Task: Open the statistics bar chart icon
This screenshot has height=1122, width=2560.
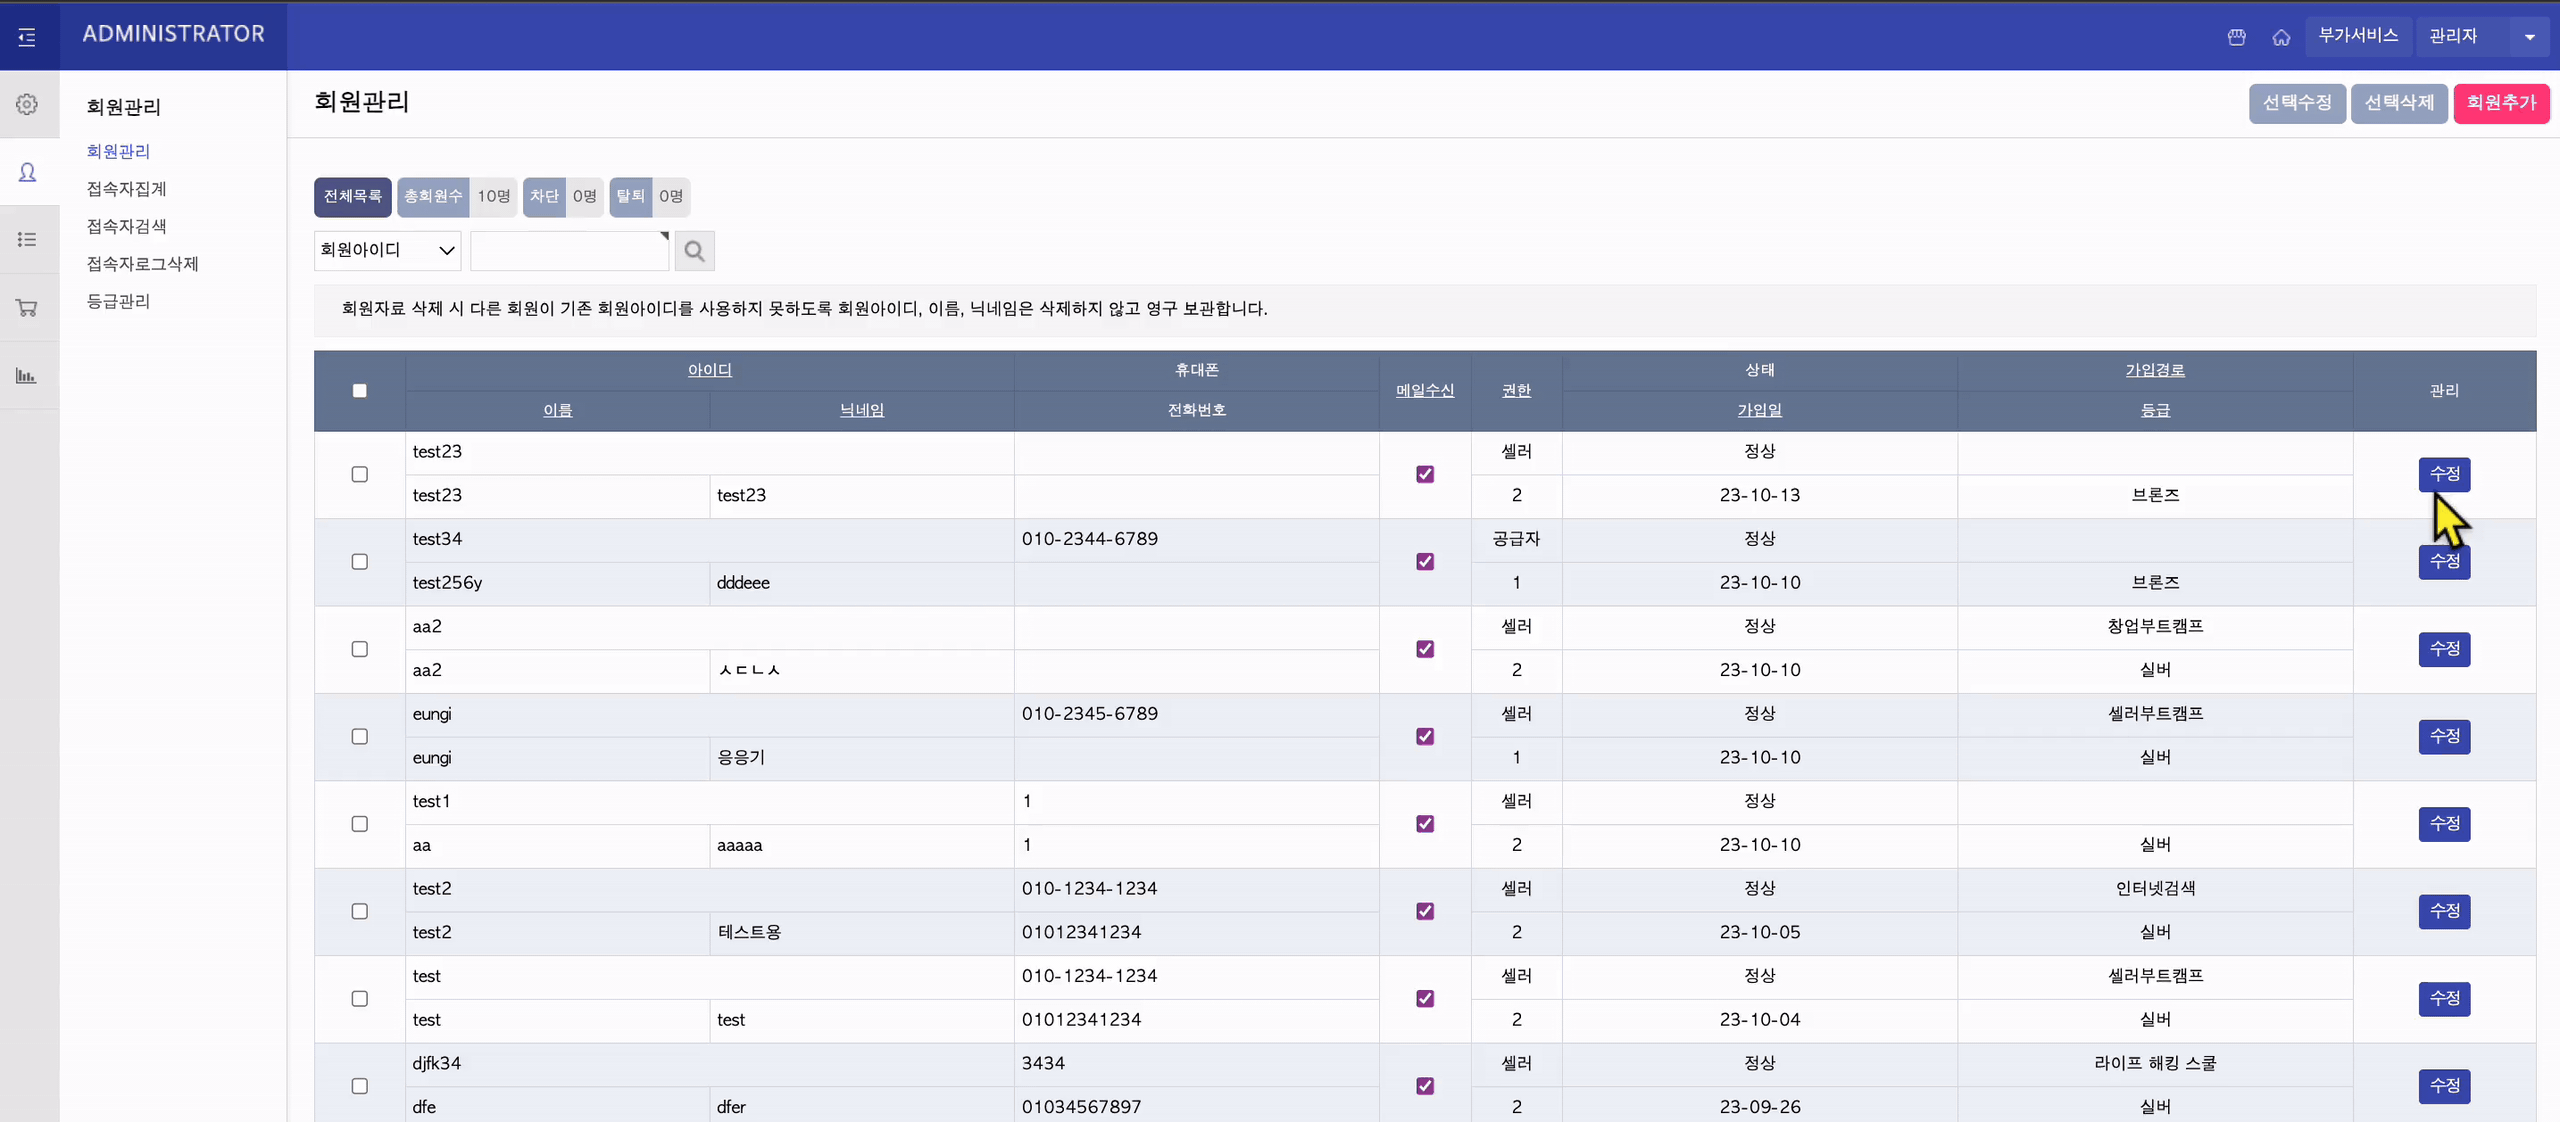Action: click(27, 376)
